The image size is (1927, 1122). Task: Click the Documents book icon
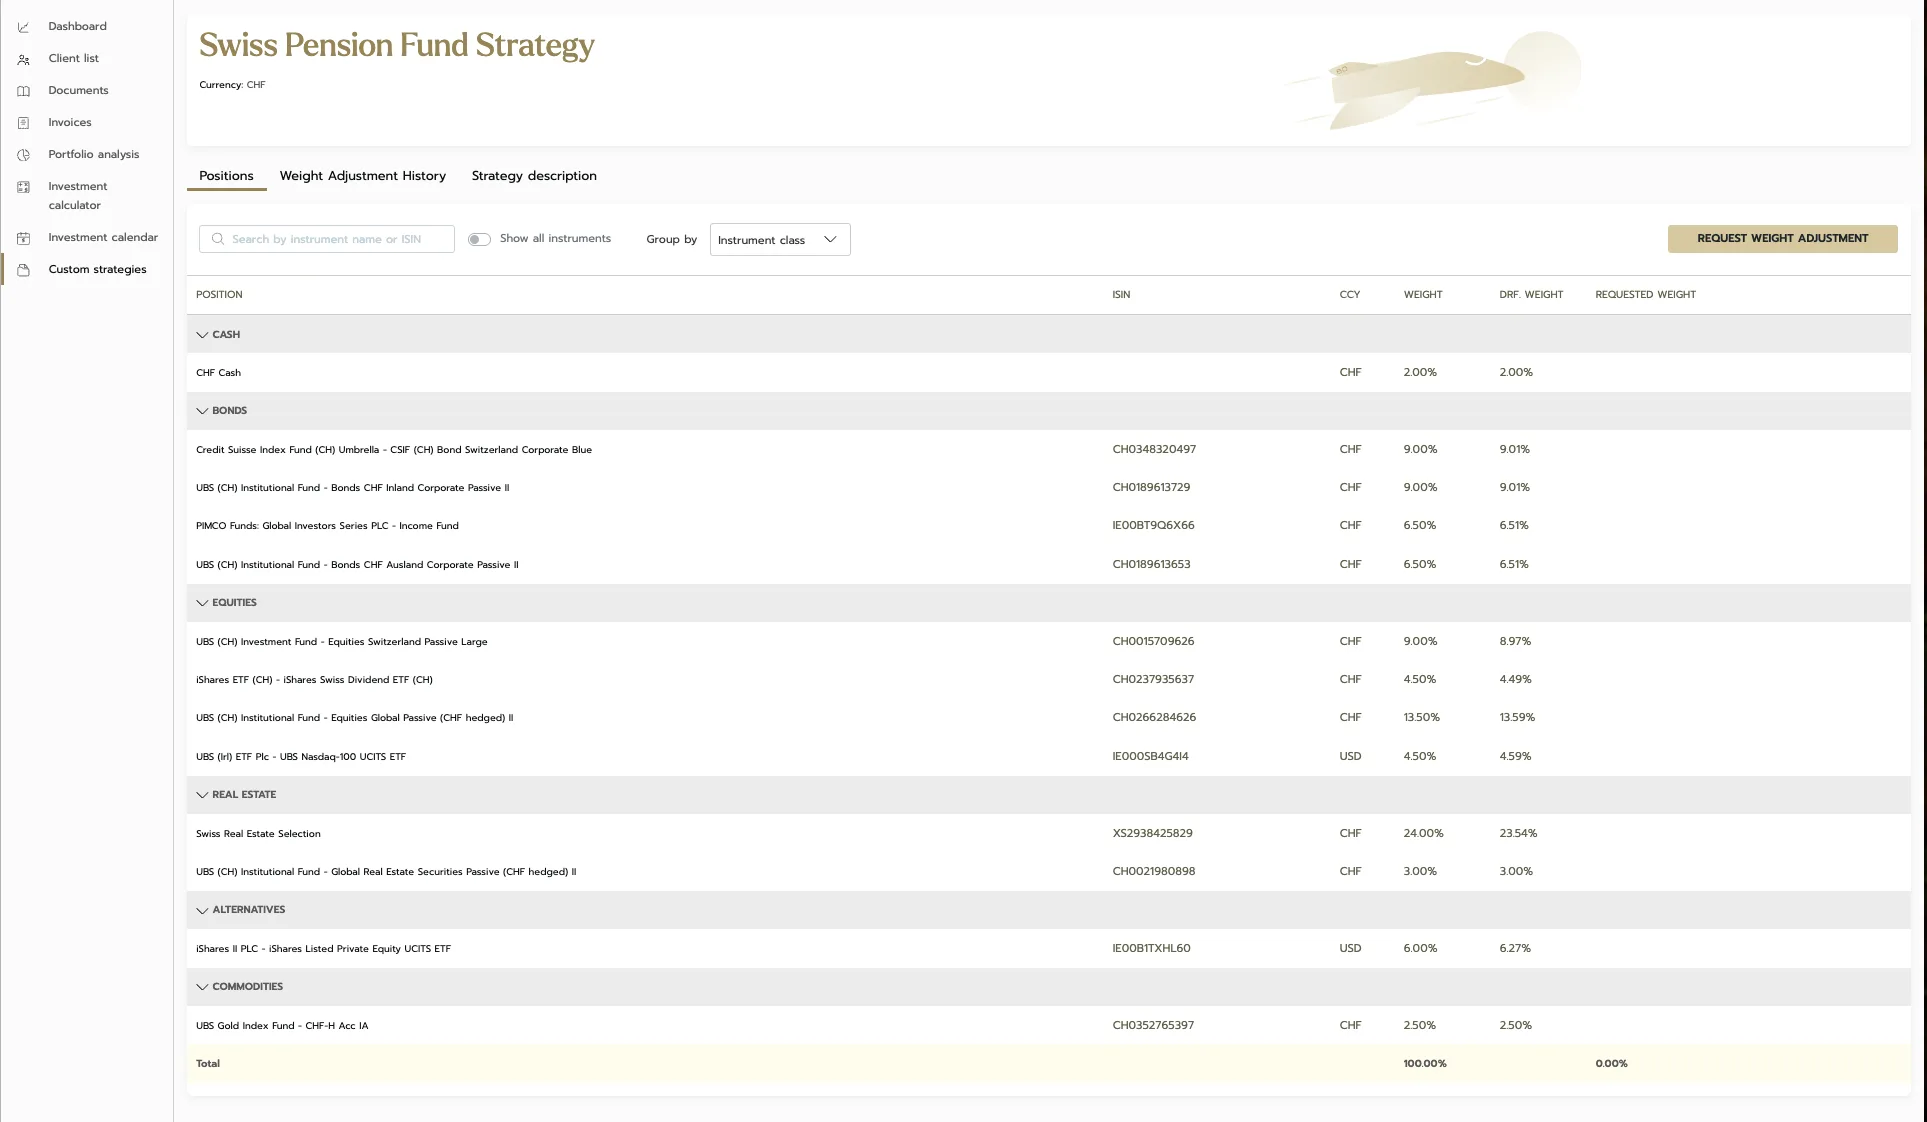tap(24, 91)
